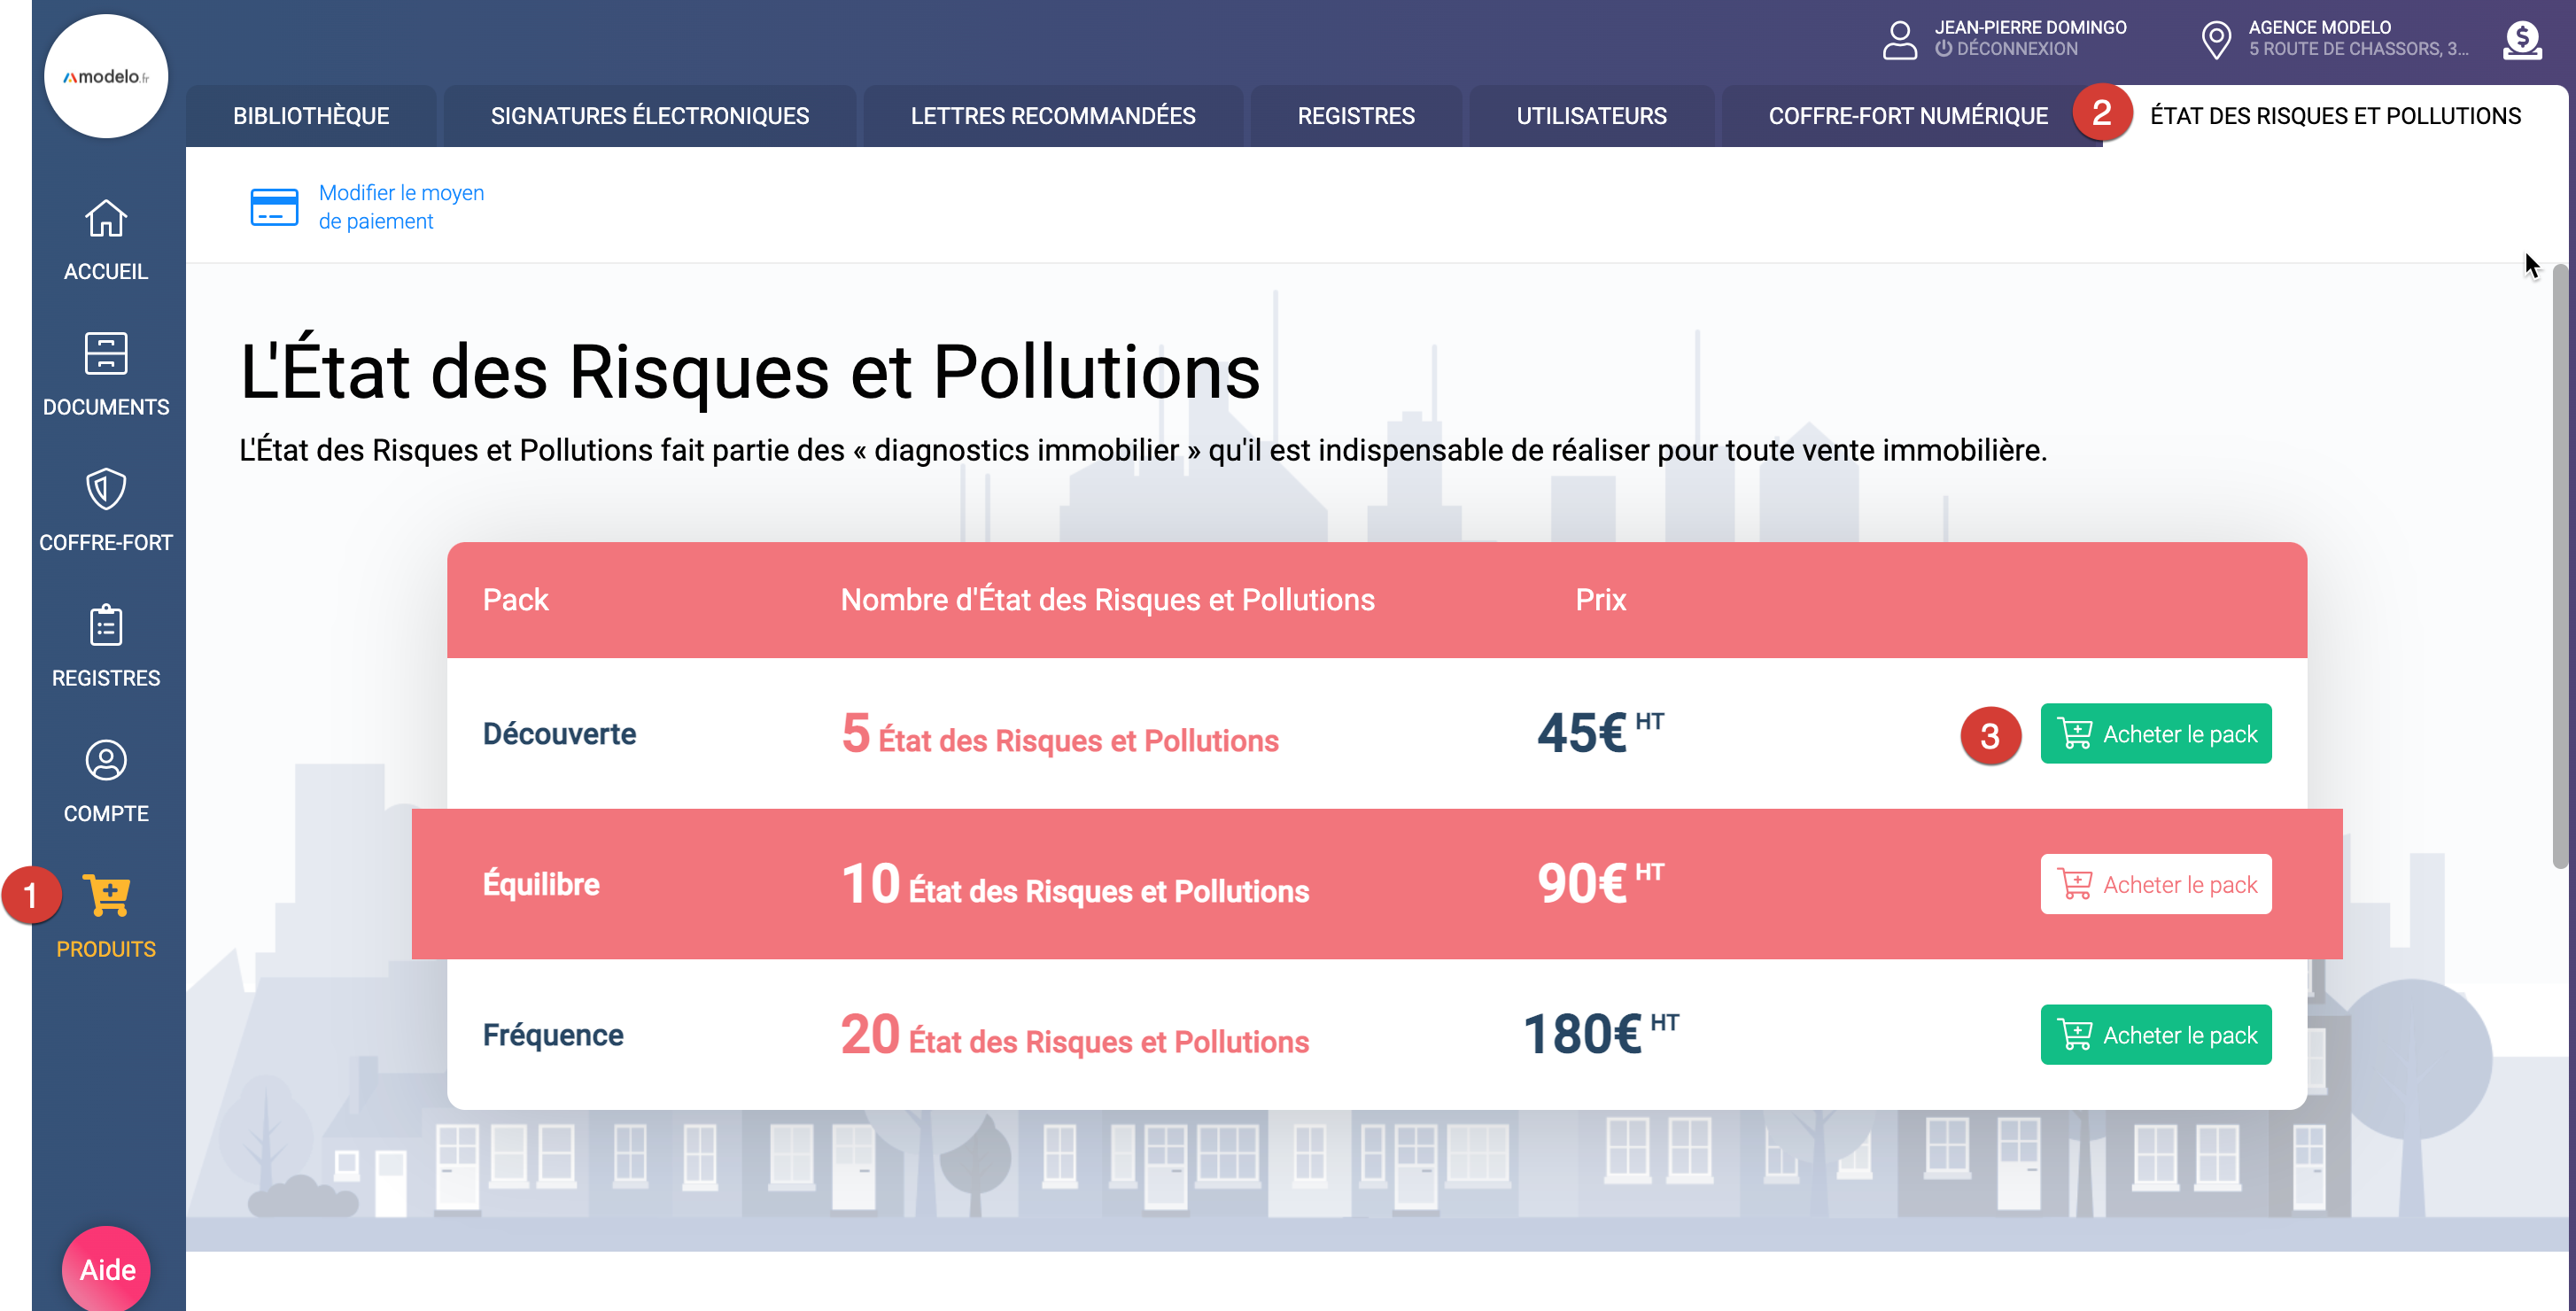2576x1311 pixels.
Task: Buy the Fréquence pack
Action: tap(2155, 1035)
